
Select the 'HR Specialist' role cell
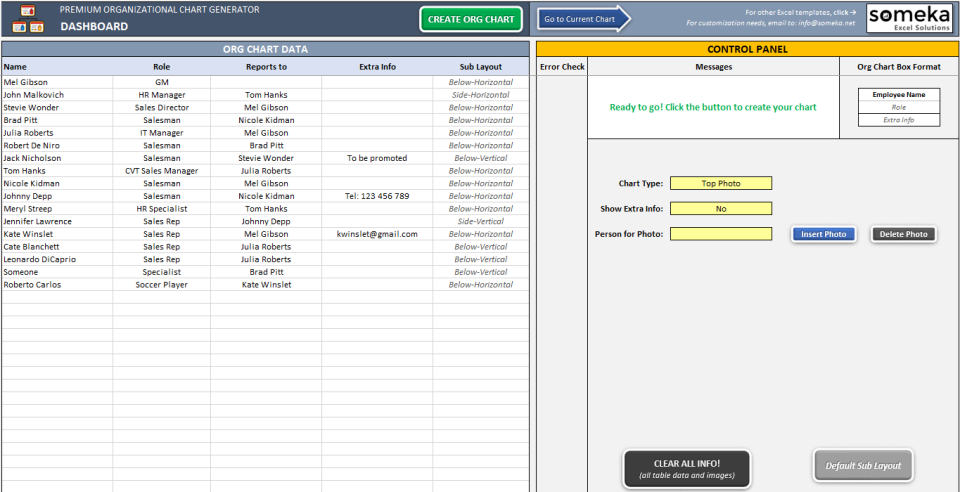(162, 209)
